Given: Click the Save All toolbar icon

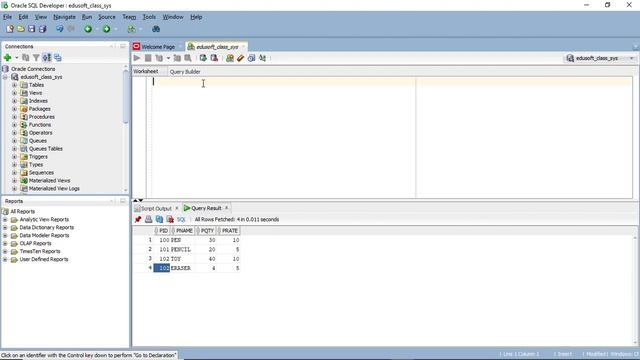Looking at the screenshot, I should coord(42,29).
